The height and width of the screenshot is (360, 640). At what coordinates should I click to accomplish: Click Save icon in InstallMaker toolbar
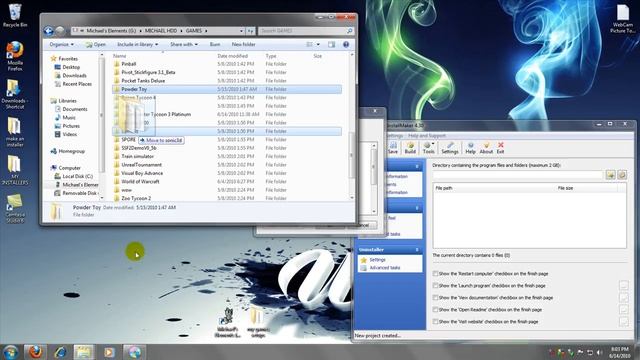pyautogui.click(x=393, y=148)
